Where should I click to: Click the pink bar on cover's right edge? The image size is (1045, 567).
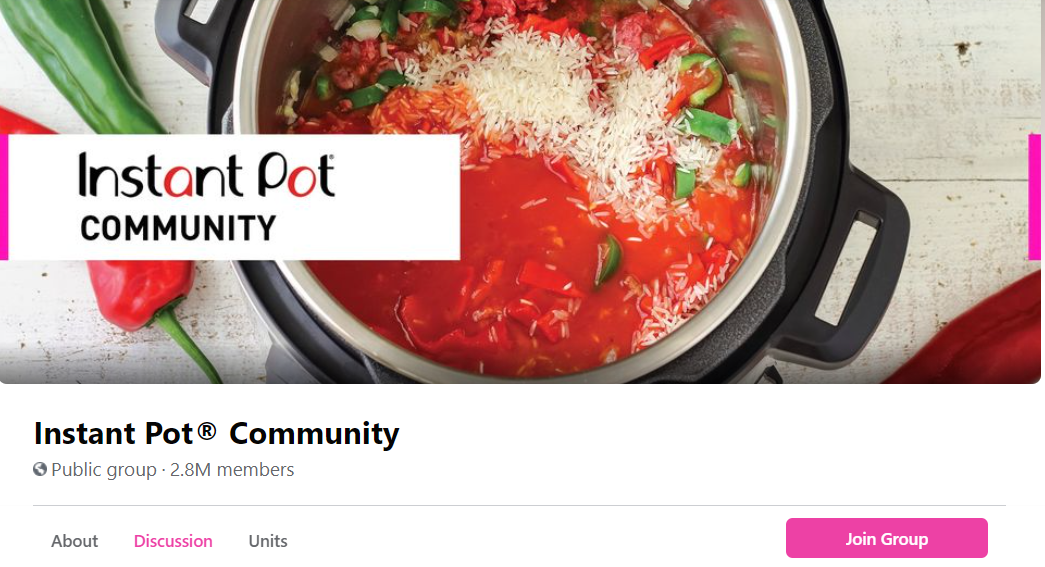click(x=1034, y=197)
